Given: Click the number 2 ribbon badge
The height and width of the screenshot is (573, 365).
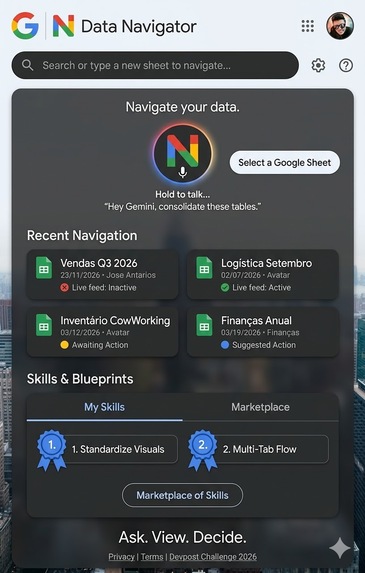Looking at the screenshot, I should click(x=203, y=450).
